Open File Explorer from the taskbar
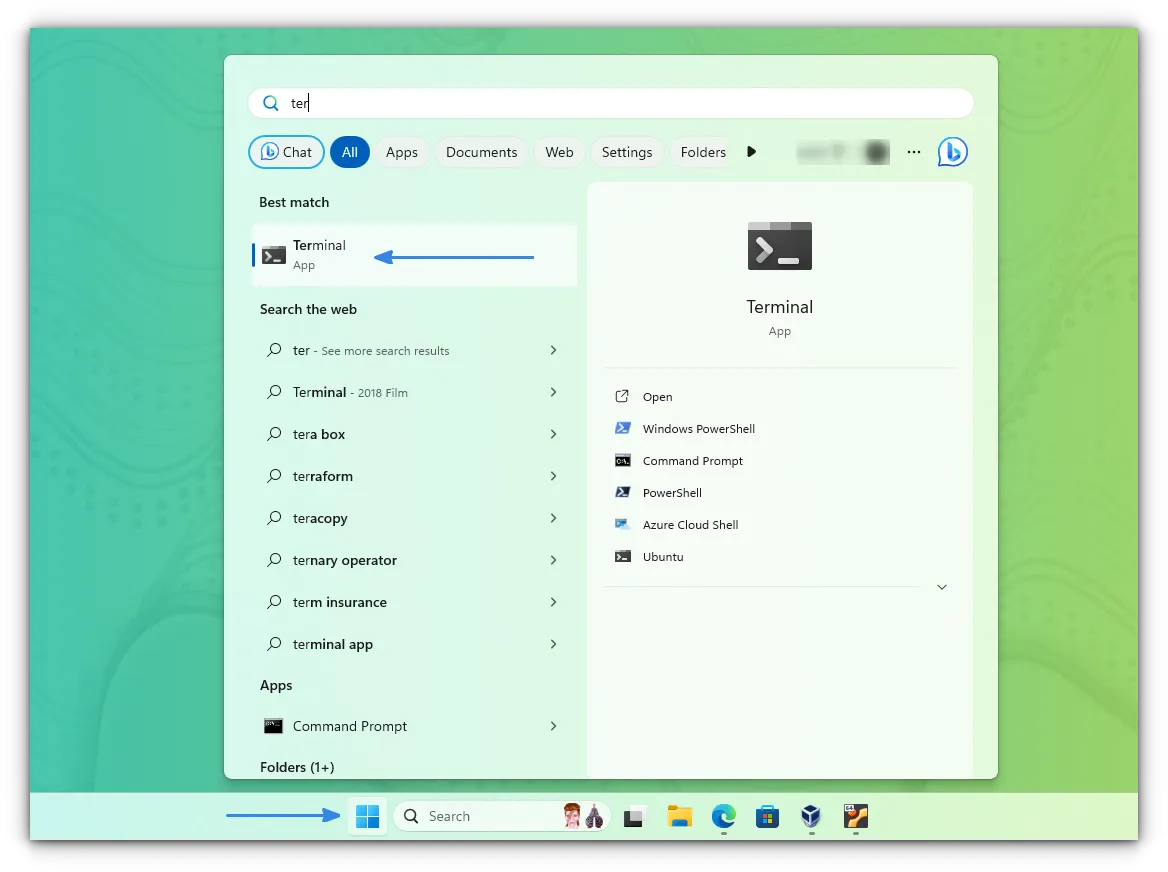The image size is (1168, 872). [679, 816]
